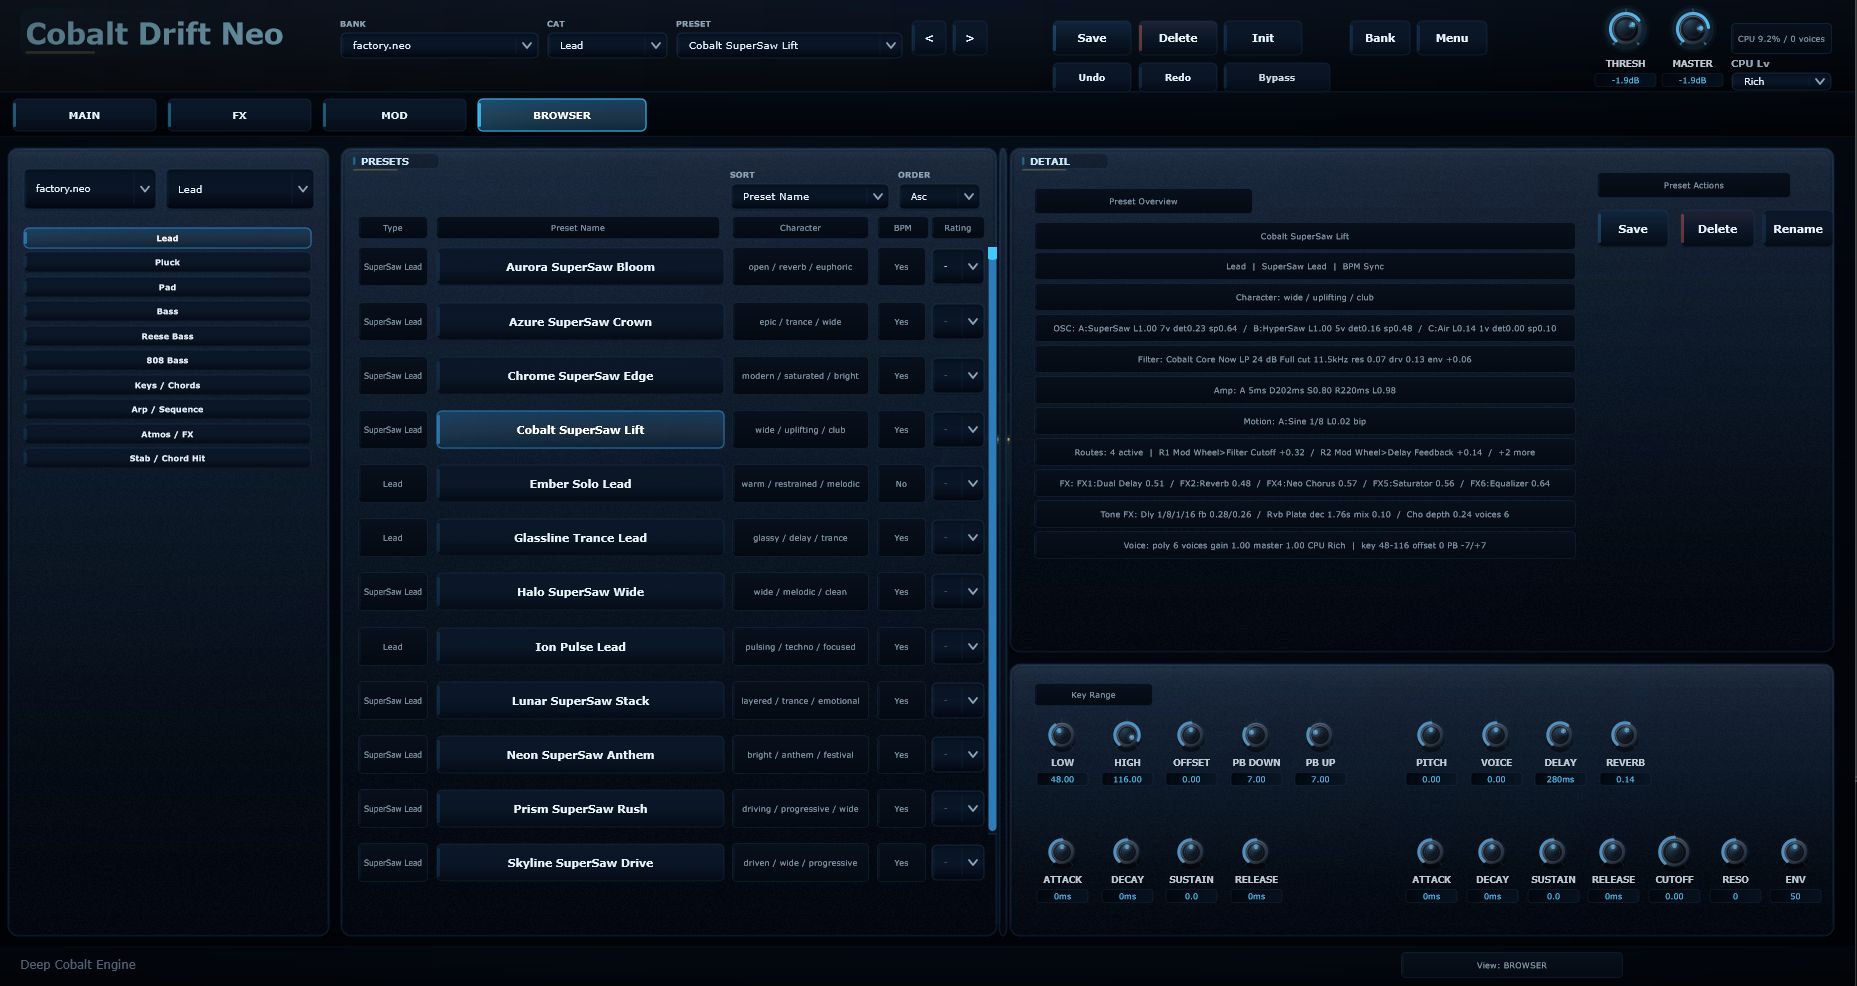The image size is (1857, 986).
Task: Click the THRESH -1.9dB value field
Action: click(x=1625, y=81)
